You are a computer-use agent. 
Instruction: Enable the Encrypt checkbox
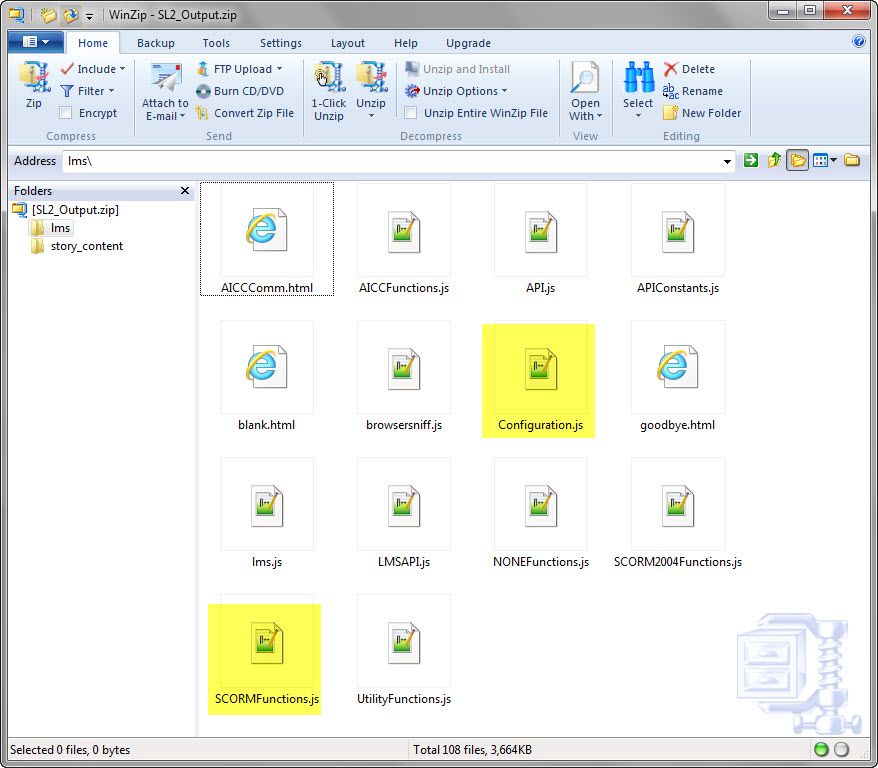click(66, 113)
